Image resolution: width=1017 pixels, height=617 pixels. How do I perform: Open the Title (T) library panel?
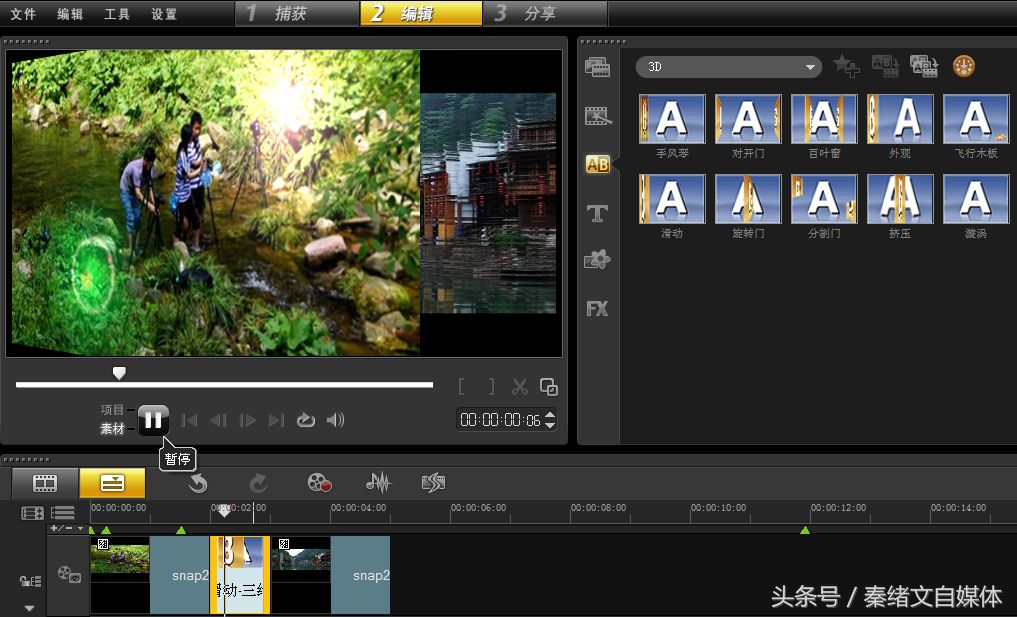point(597,213)
